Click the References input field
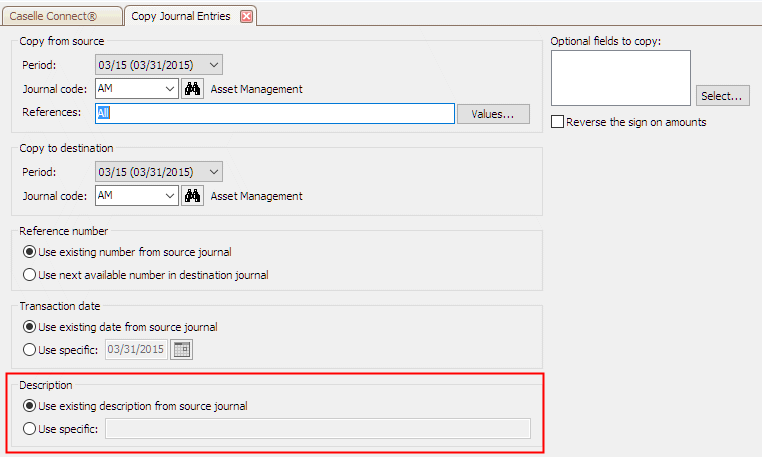This screenshot has width=762, height=457. click(x=275, y=114)
